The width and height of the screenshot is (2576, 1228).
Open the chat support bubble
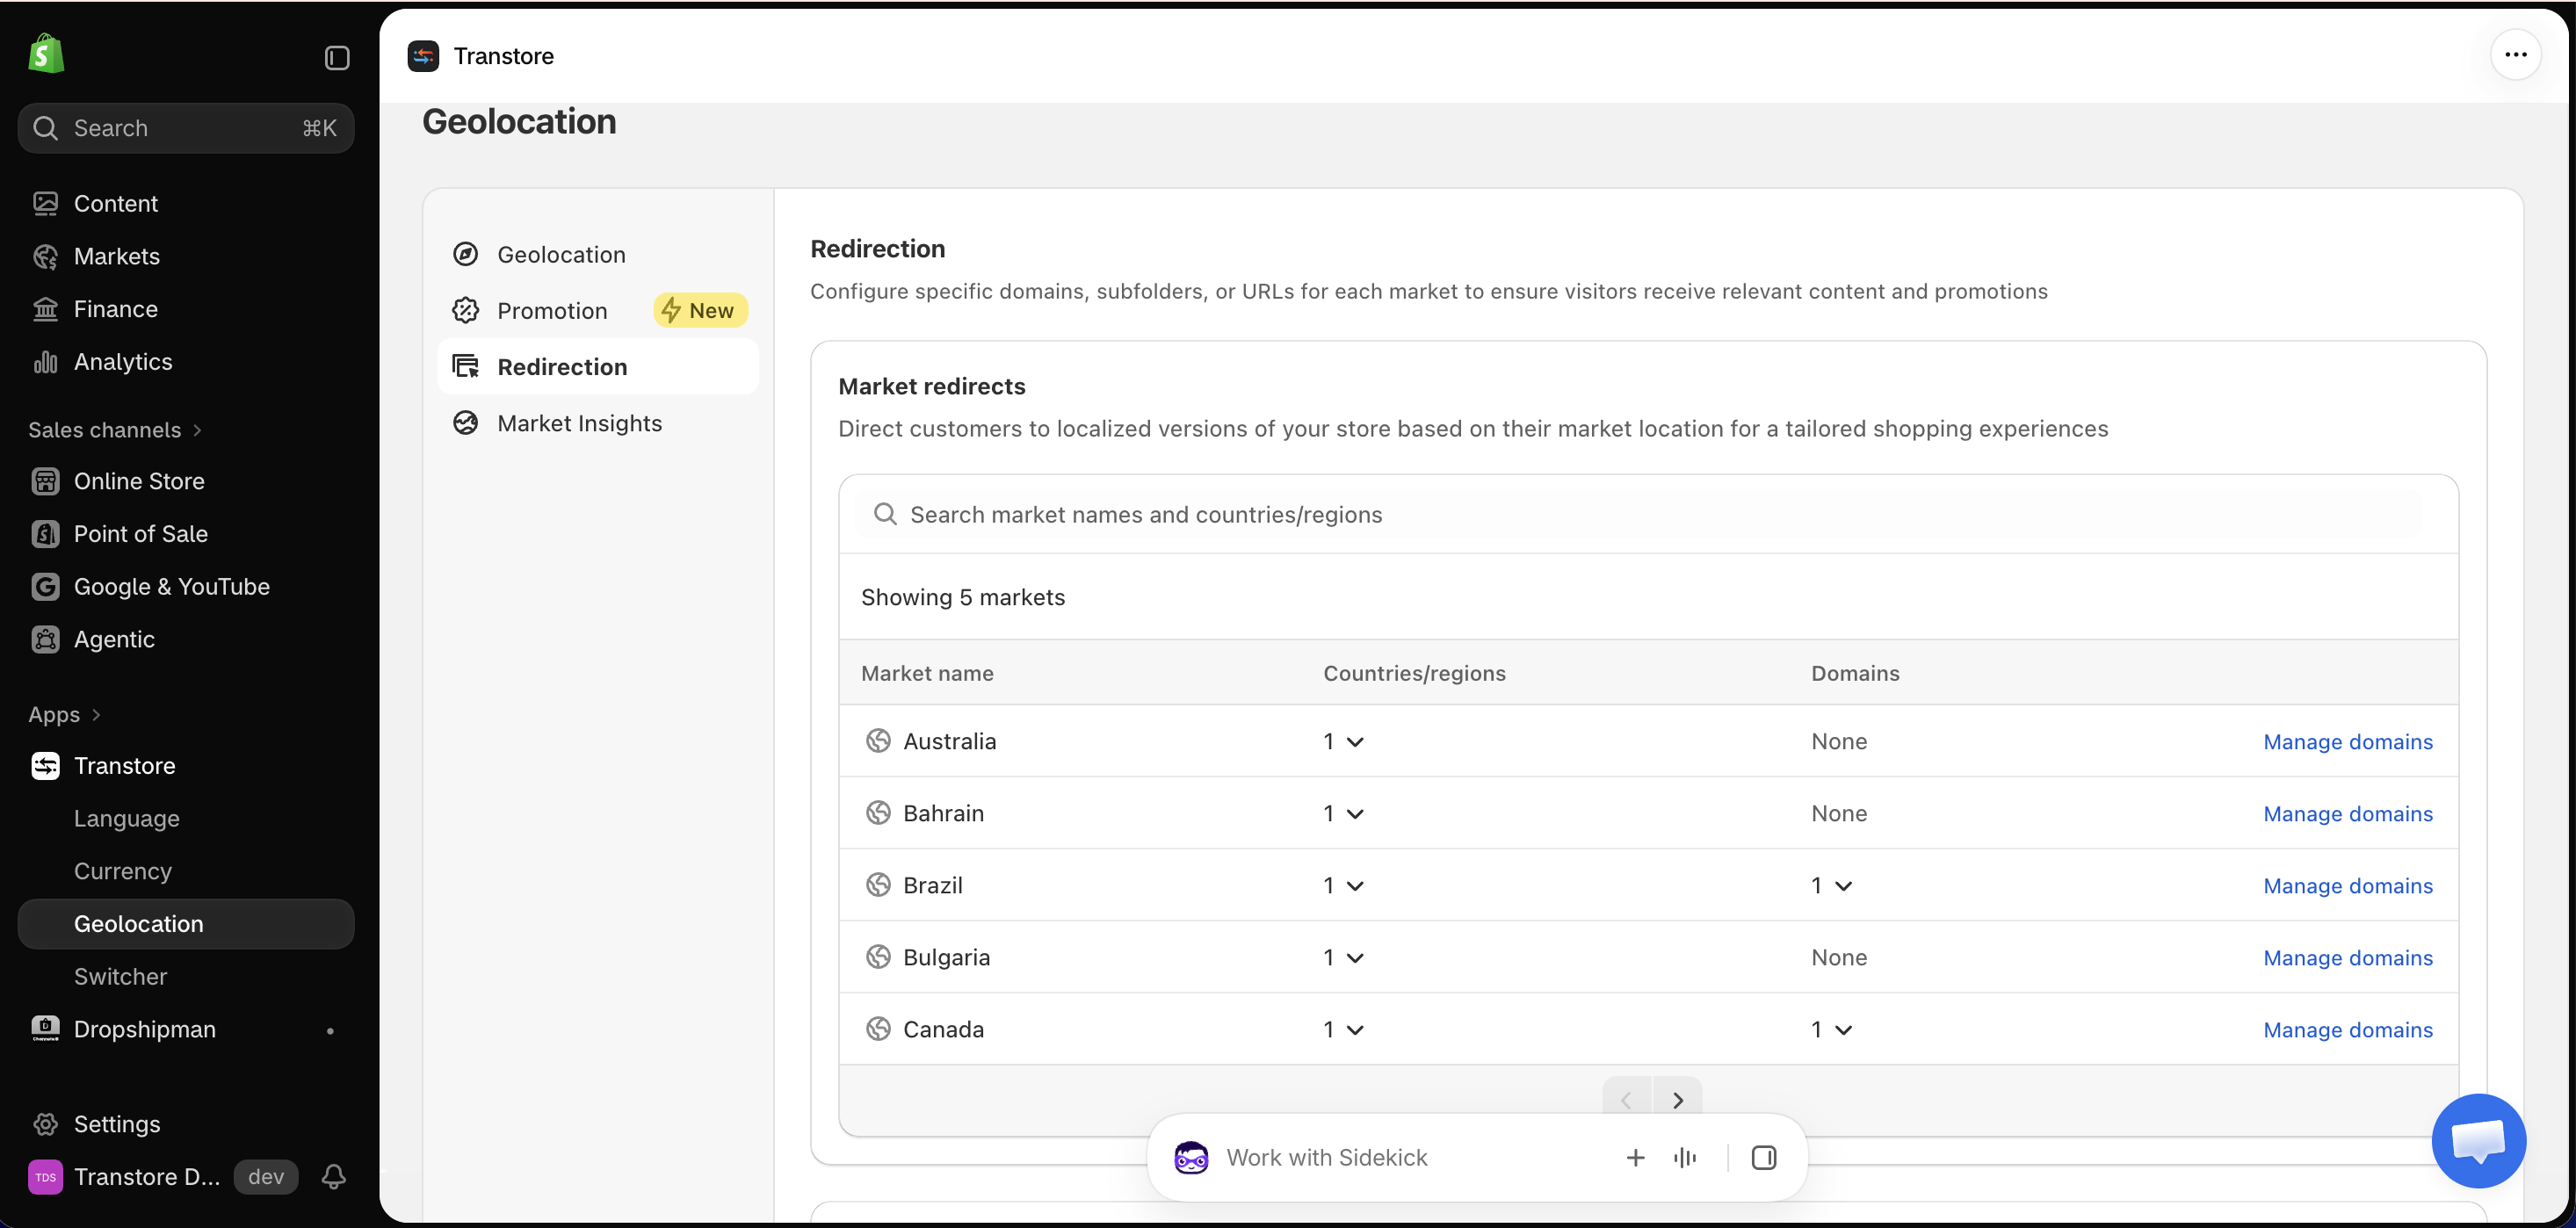pyautogui.click(x=2478, y=1140)
